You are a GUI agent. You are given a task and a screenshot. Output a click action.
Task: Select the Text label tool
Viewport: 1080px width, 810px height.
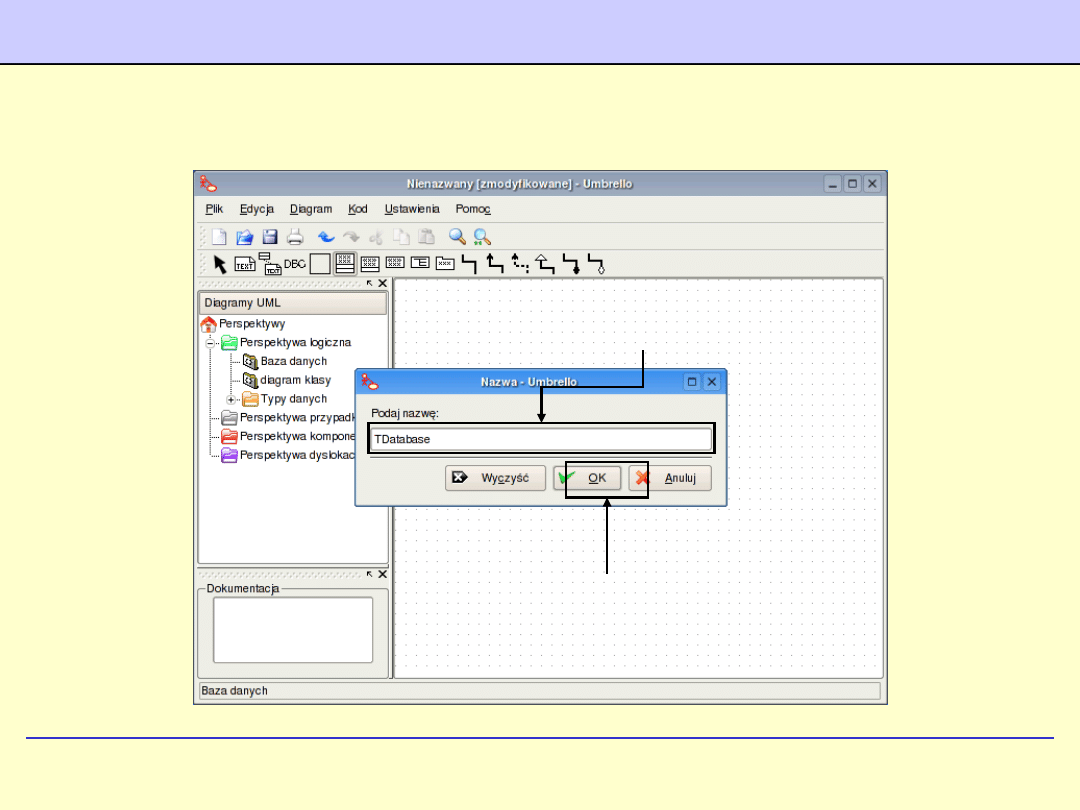click(x=245, y=264)
